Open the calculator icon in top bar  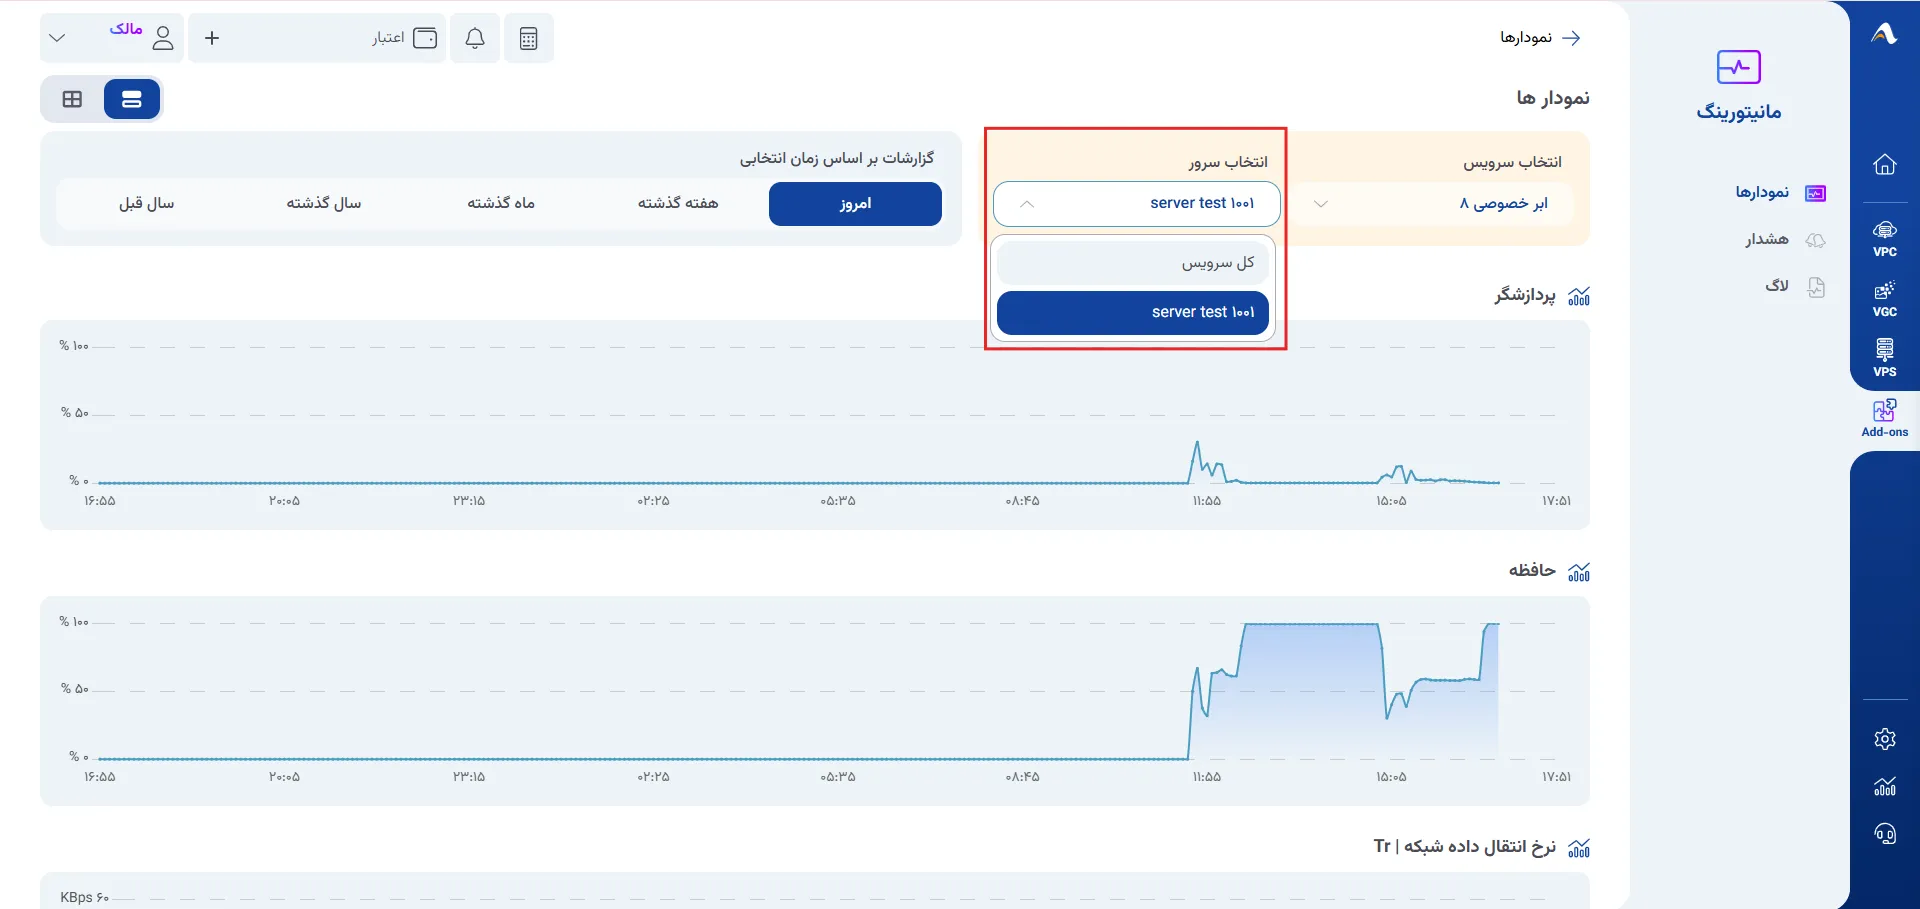(529, 38)
